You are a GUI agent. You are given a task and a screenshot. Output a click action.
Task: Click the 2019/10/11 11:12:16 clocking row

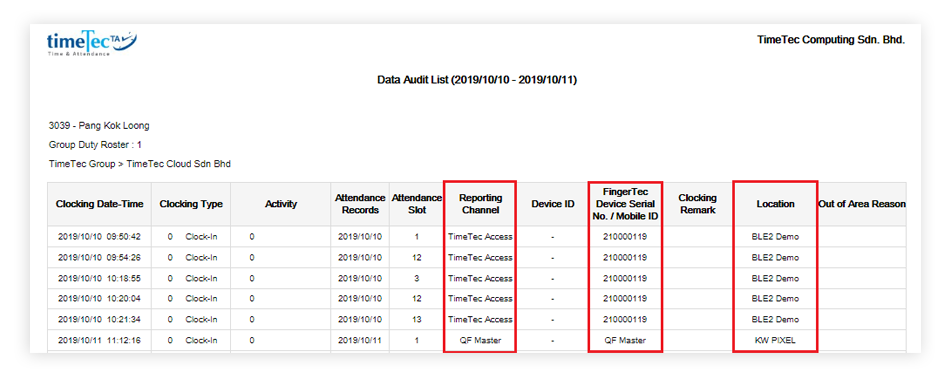coord(477,340)
